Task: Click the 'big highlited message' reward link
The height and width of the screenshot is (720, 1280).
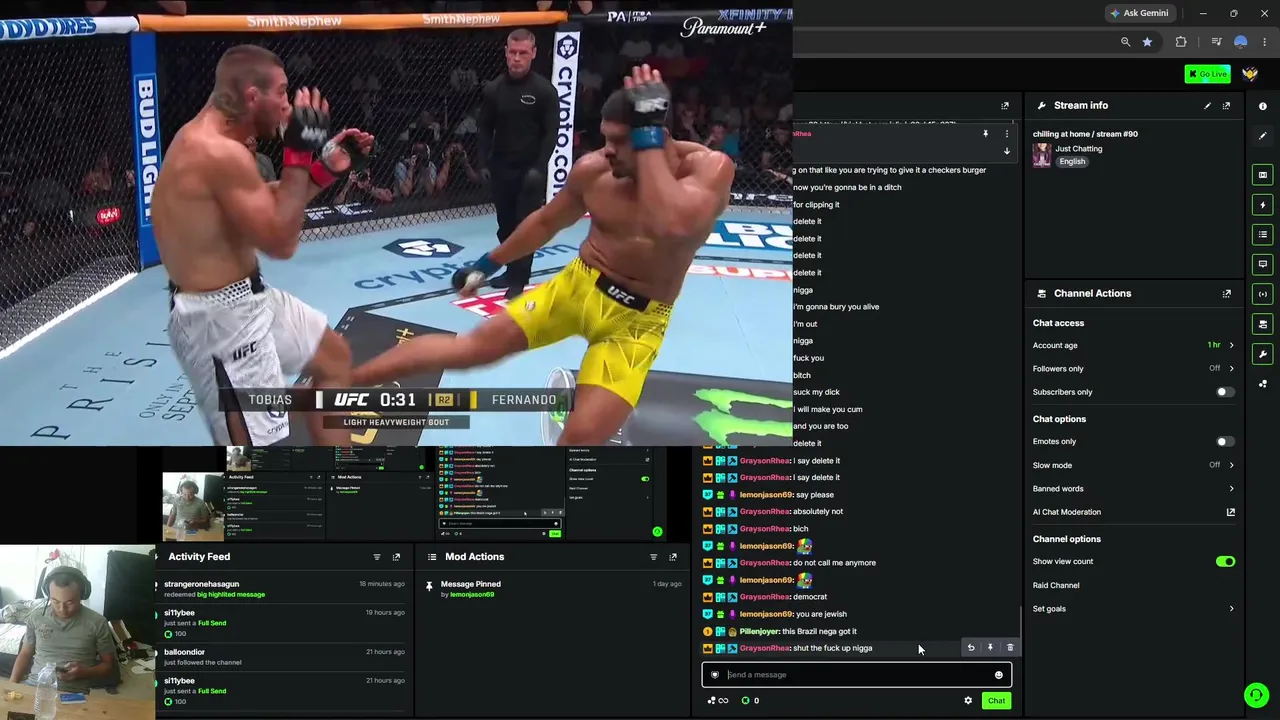Action: 231,595
